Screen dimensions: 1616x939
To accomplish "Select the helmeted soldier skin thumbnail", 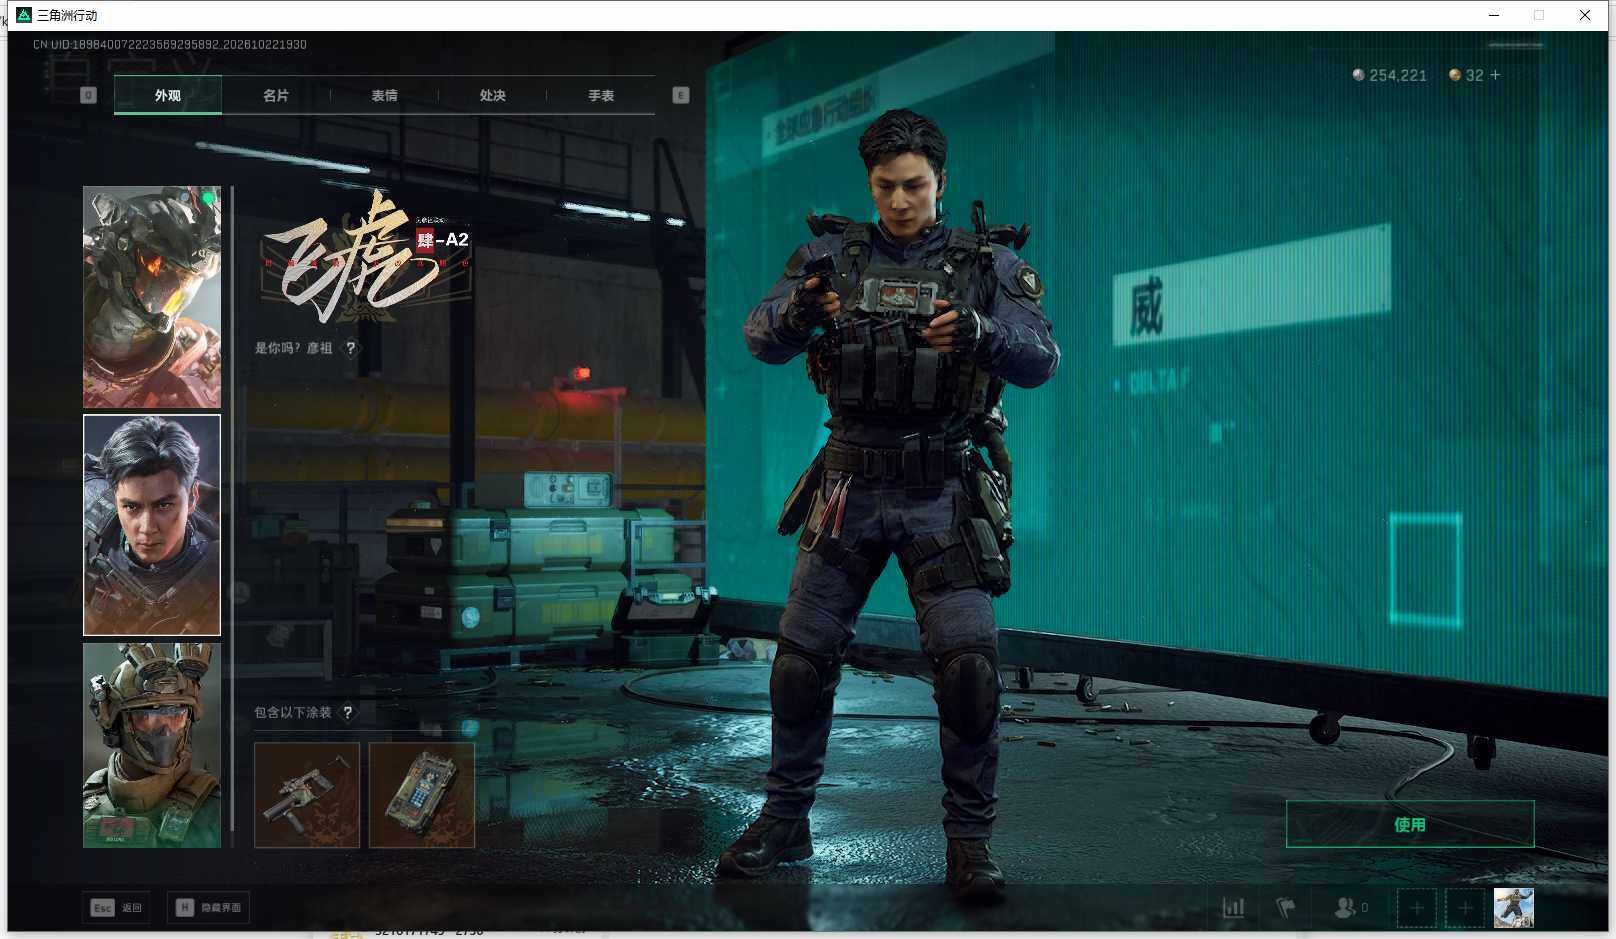I will 152,745.
